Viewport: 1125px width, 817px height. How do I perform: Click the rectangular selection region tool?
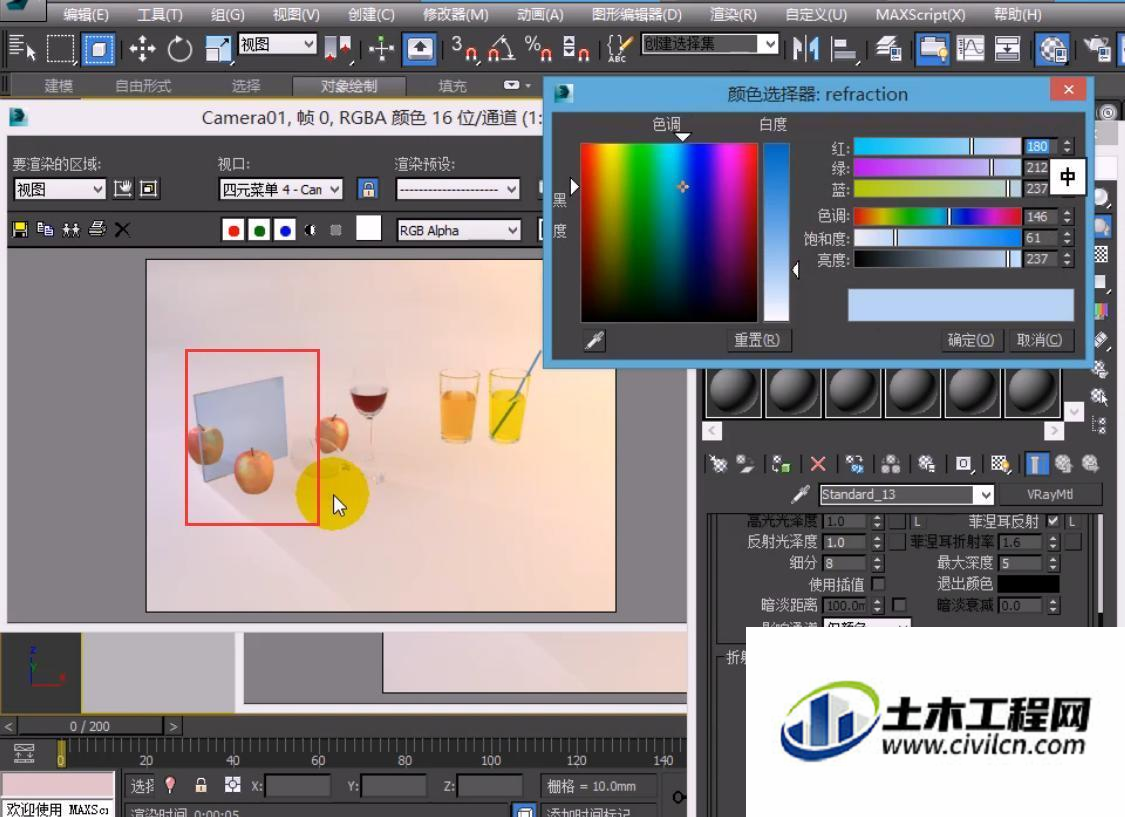point(60,49)
